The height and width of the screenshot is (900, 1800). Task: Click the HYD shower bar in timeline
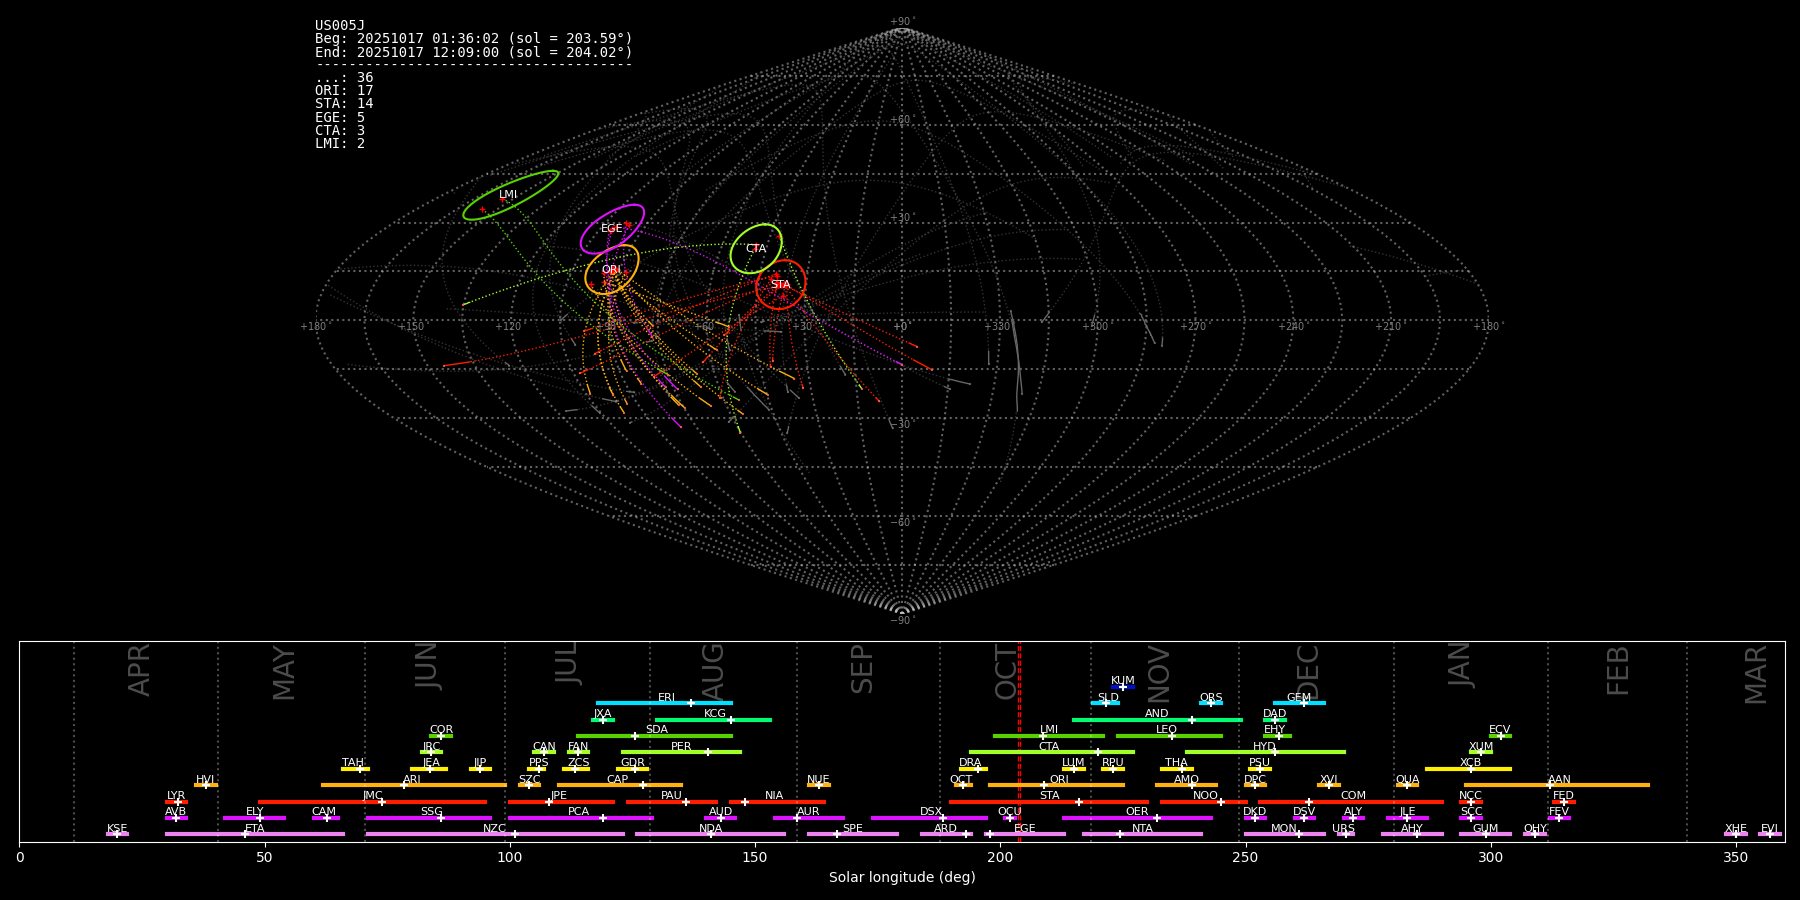click(x=1265, y=752)
